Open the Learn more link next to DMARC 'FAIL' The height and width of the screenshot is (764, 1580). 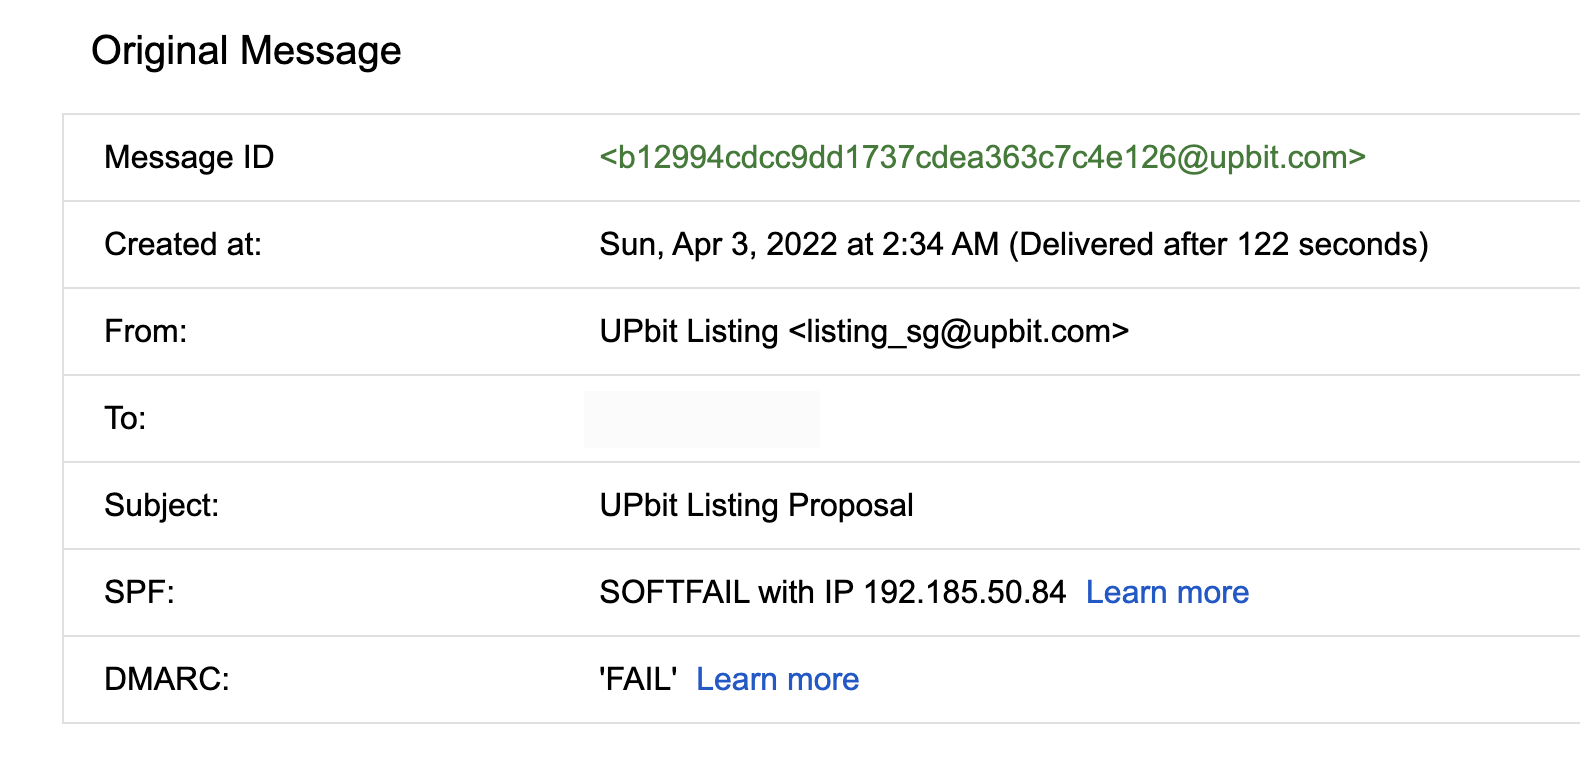pos(777,680)
